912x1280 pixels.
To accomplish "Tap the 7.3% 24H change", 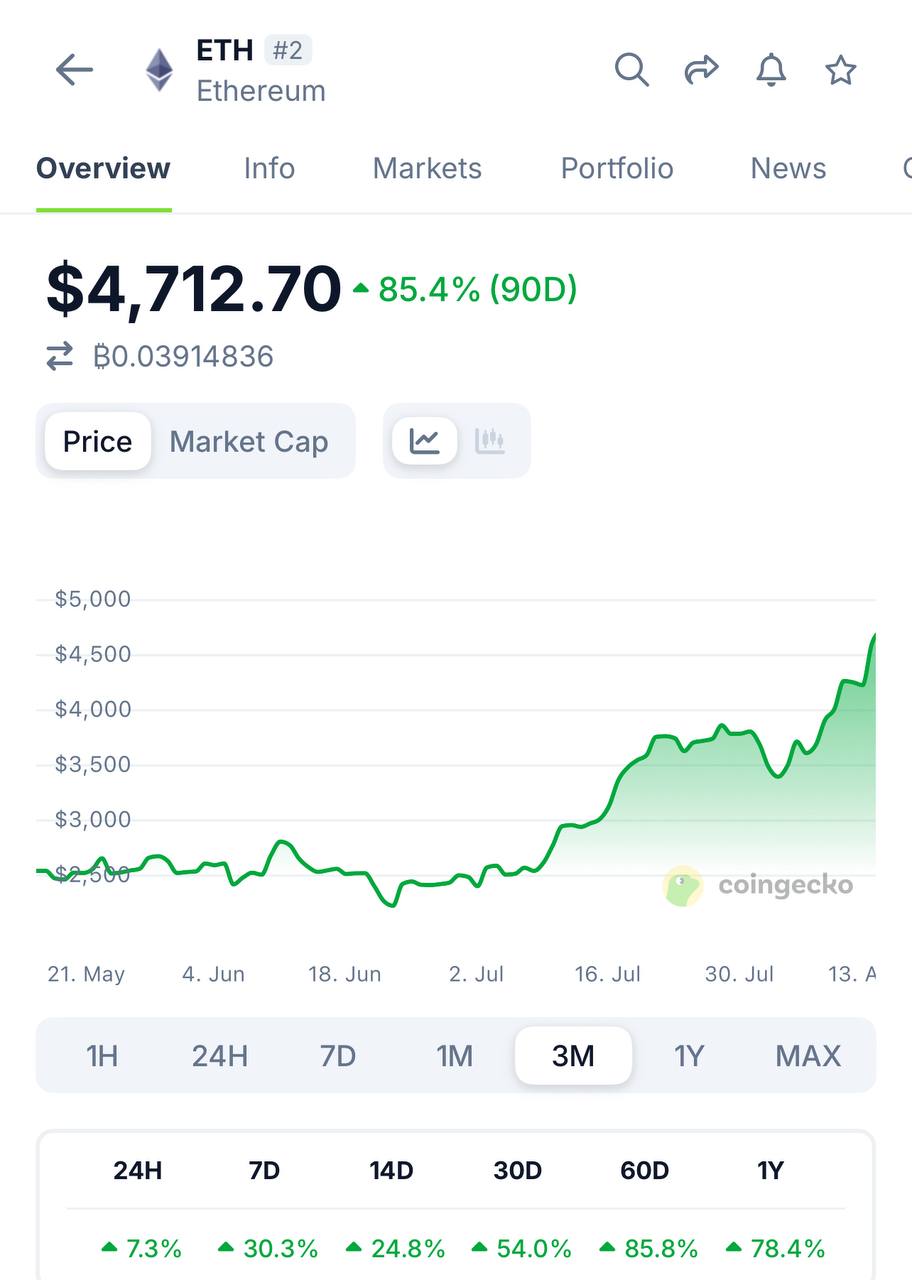I will 141,1248.
